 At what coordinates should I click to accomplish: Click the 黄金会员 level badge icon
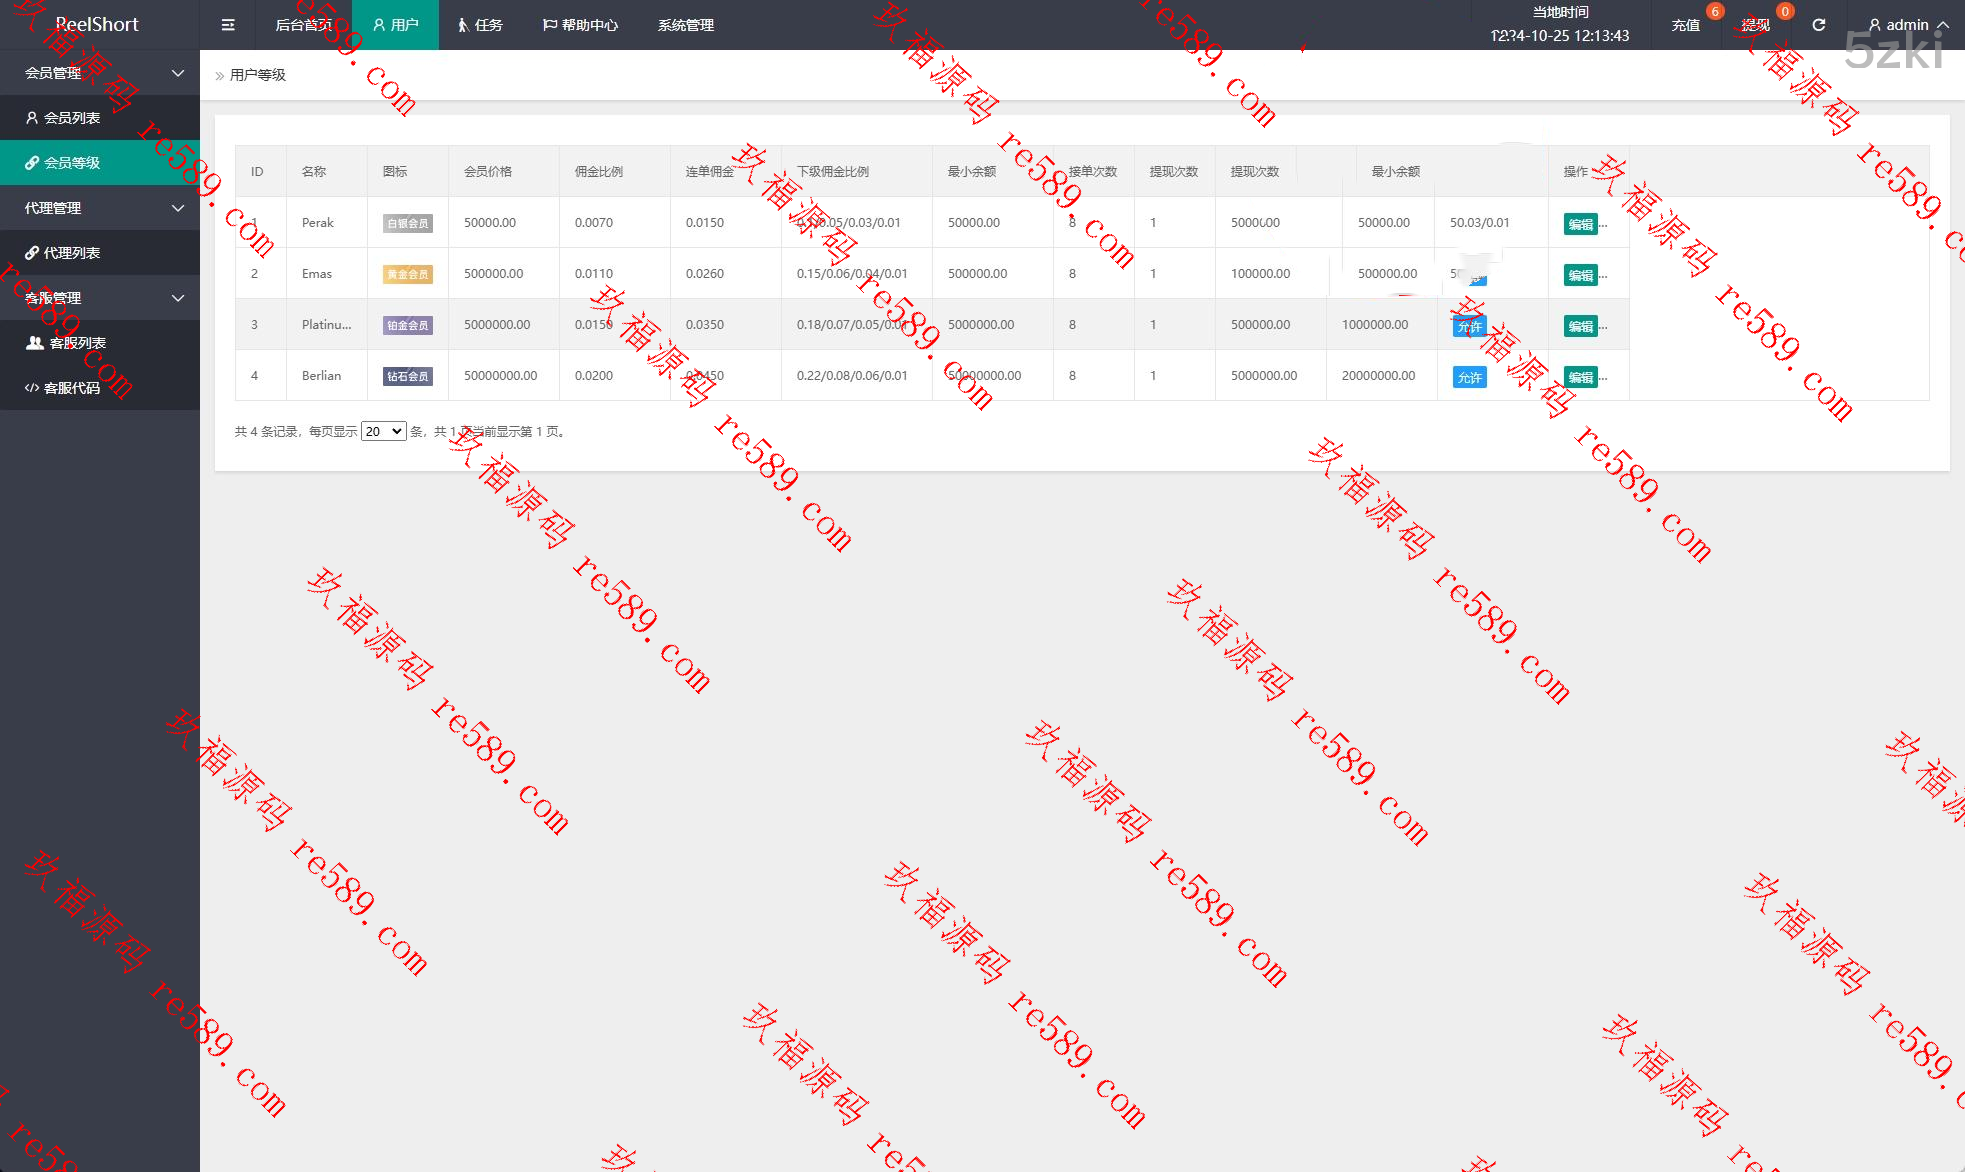[408, 275]
